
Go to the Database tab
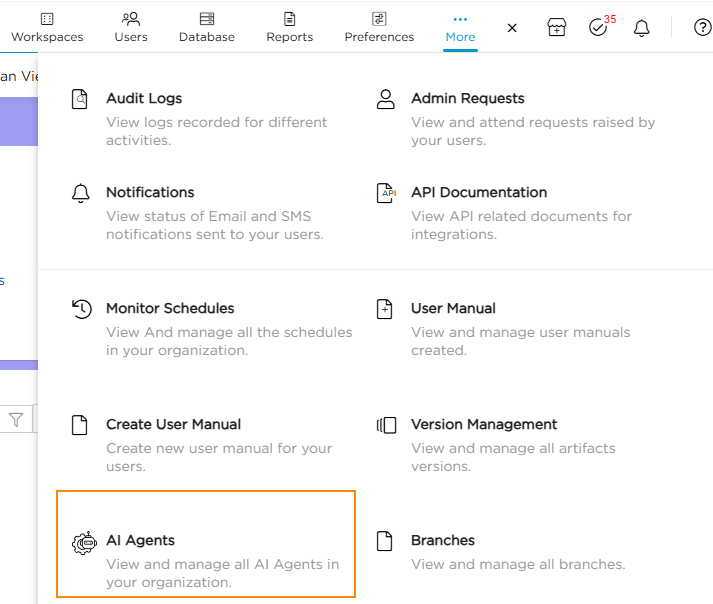click(207, 27)
